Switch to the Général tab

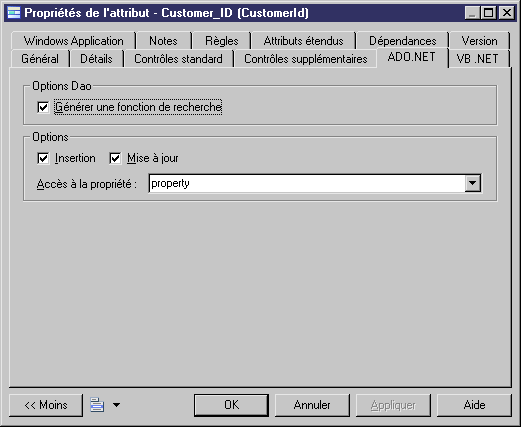[40, 59]
